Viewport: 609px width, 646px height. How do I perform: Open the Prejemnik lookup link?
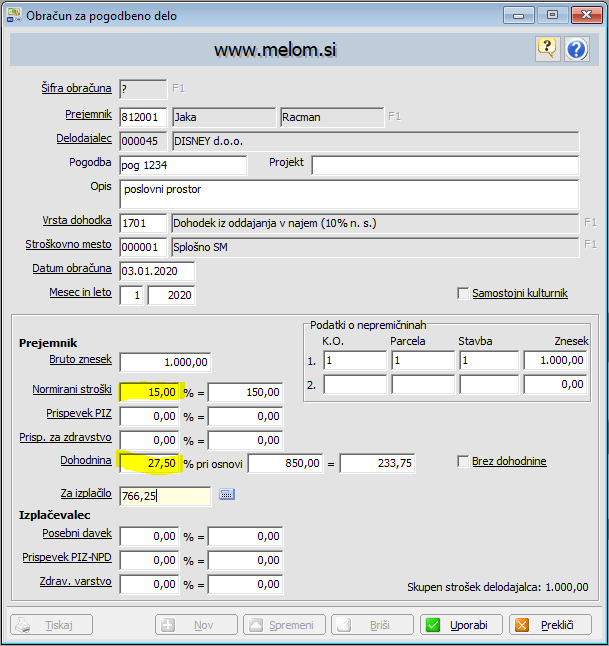pos(88,115)
